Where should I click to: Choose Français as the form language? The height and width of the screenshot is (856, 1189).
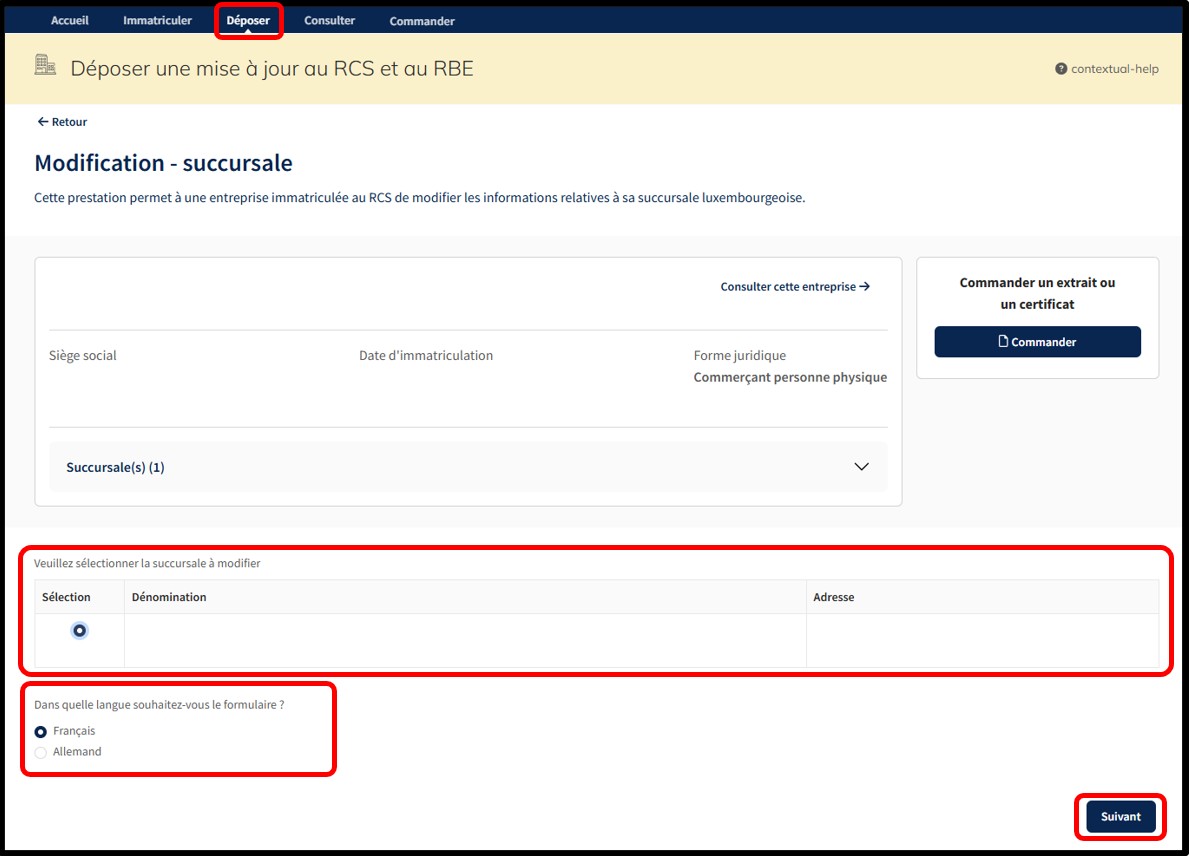(x=41, y=732)
